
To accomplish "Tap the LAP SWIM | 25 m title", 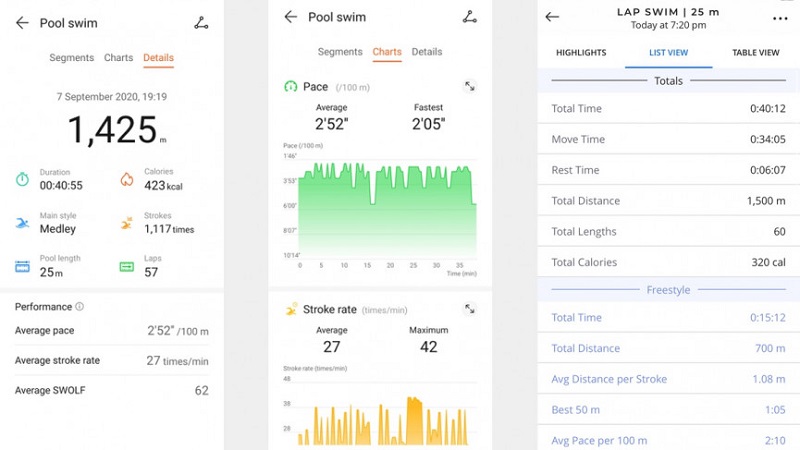I will [x=668, y=12].
